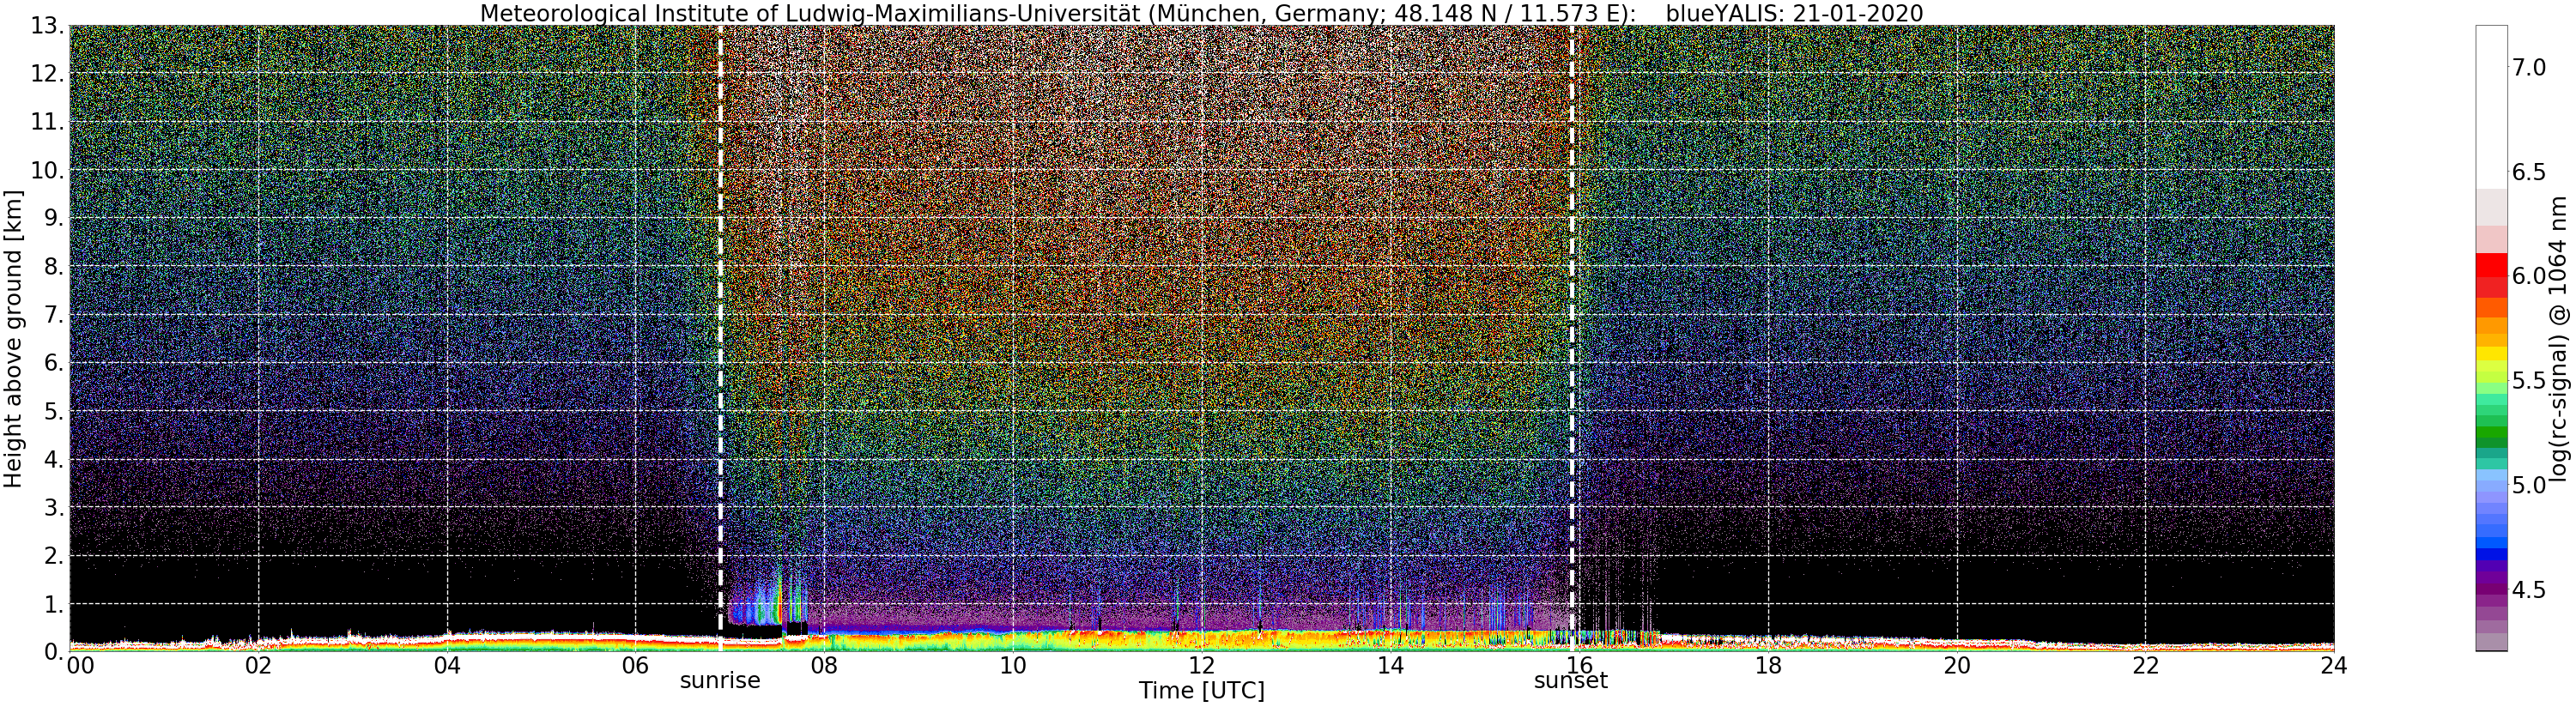Click the y-axis tick label '13.'
This screenshot has width=2576, height=707.
pos(47,26)
